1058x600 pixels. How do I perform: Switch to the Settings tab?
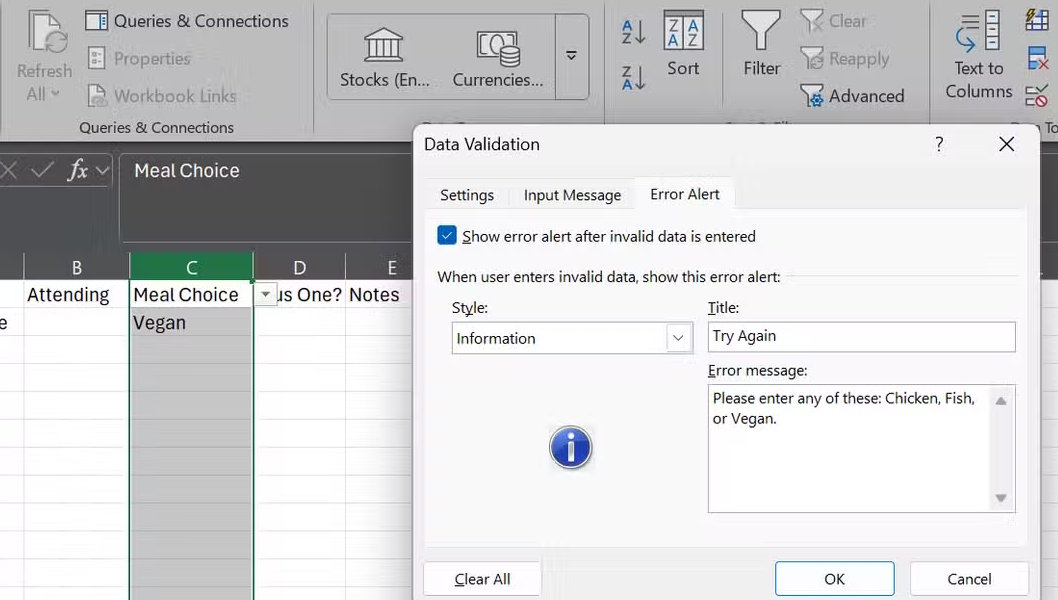tap(467, 195)
